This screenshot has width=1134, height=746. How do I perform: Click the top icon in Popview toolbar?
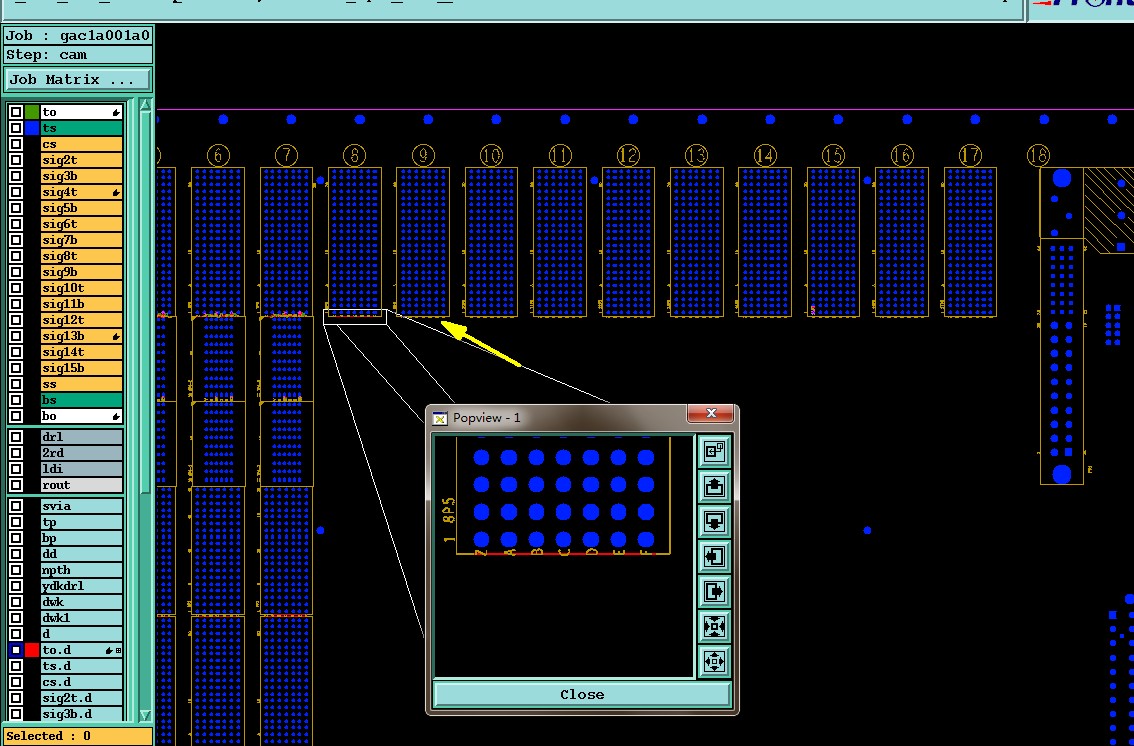pos(714,452)
